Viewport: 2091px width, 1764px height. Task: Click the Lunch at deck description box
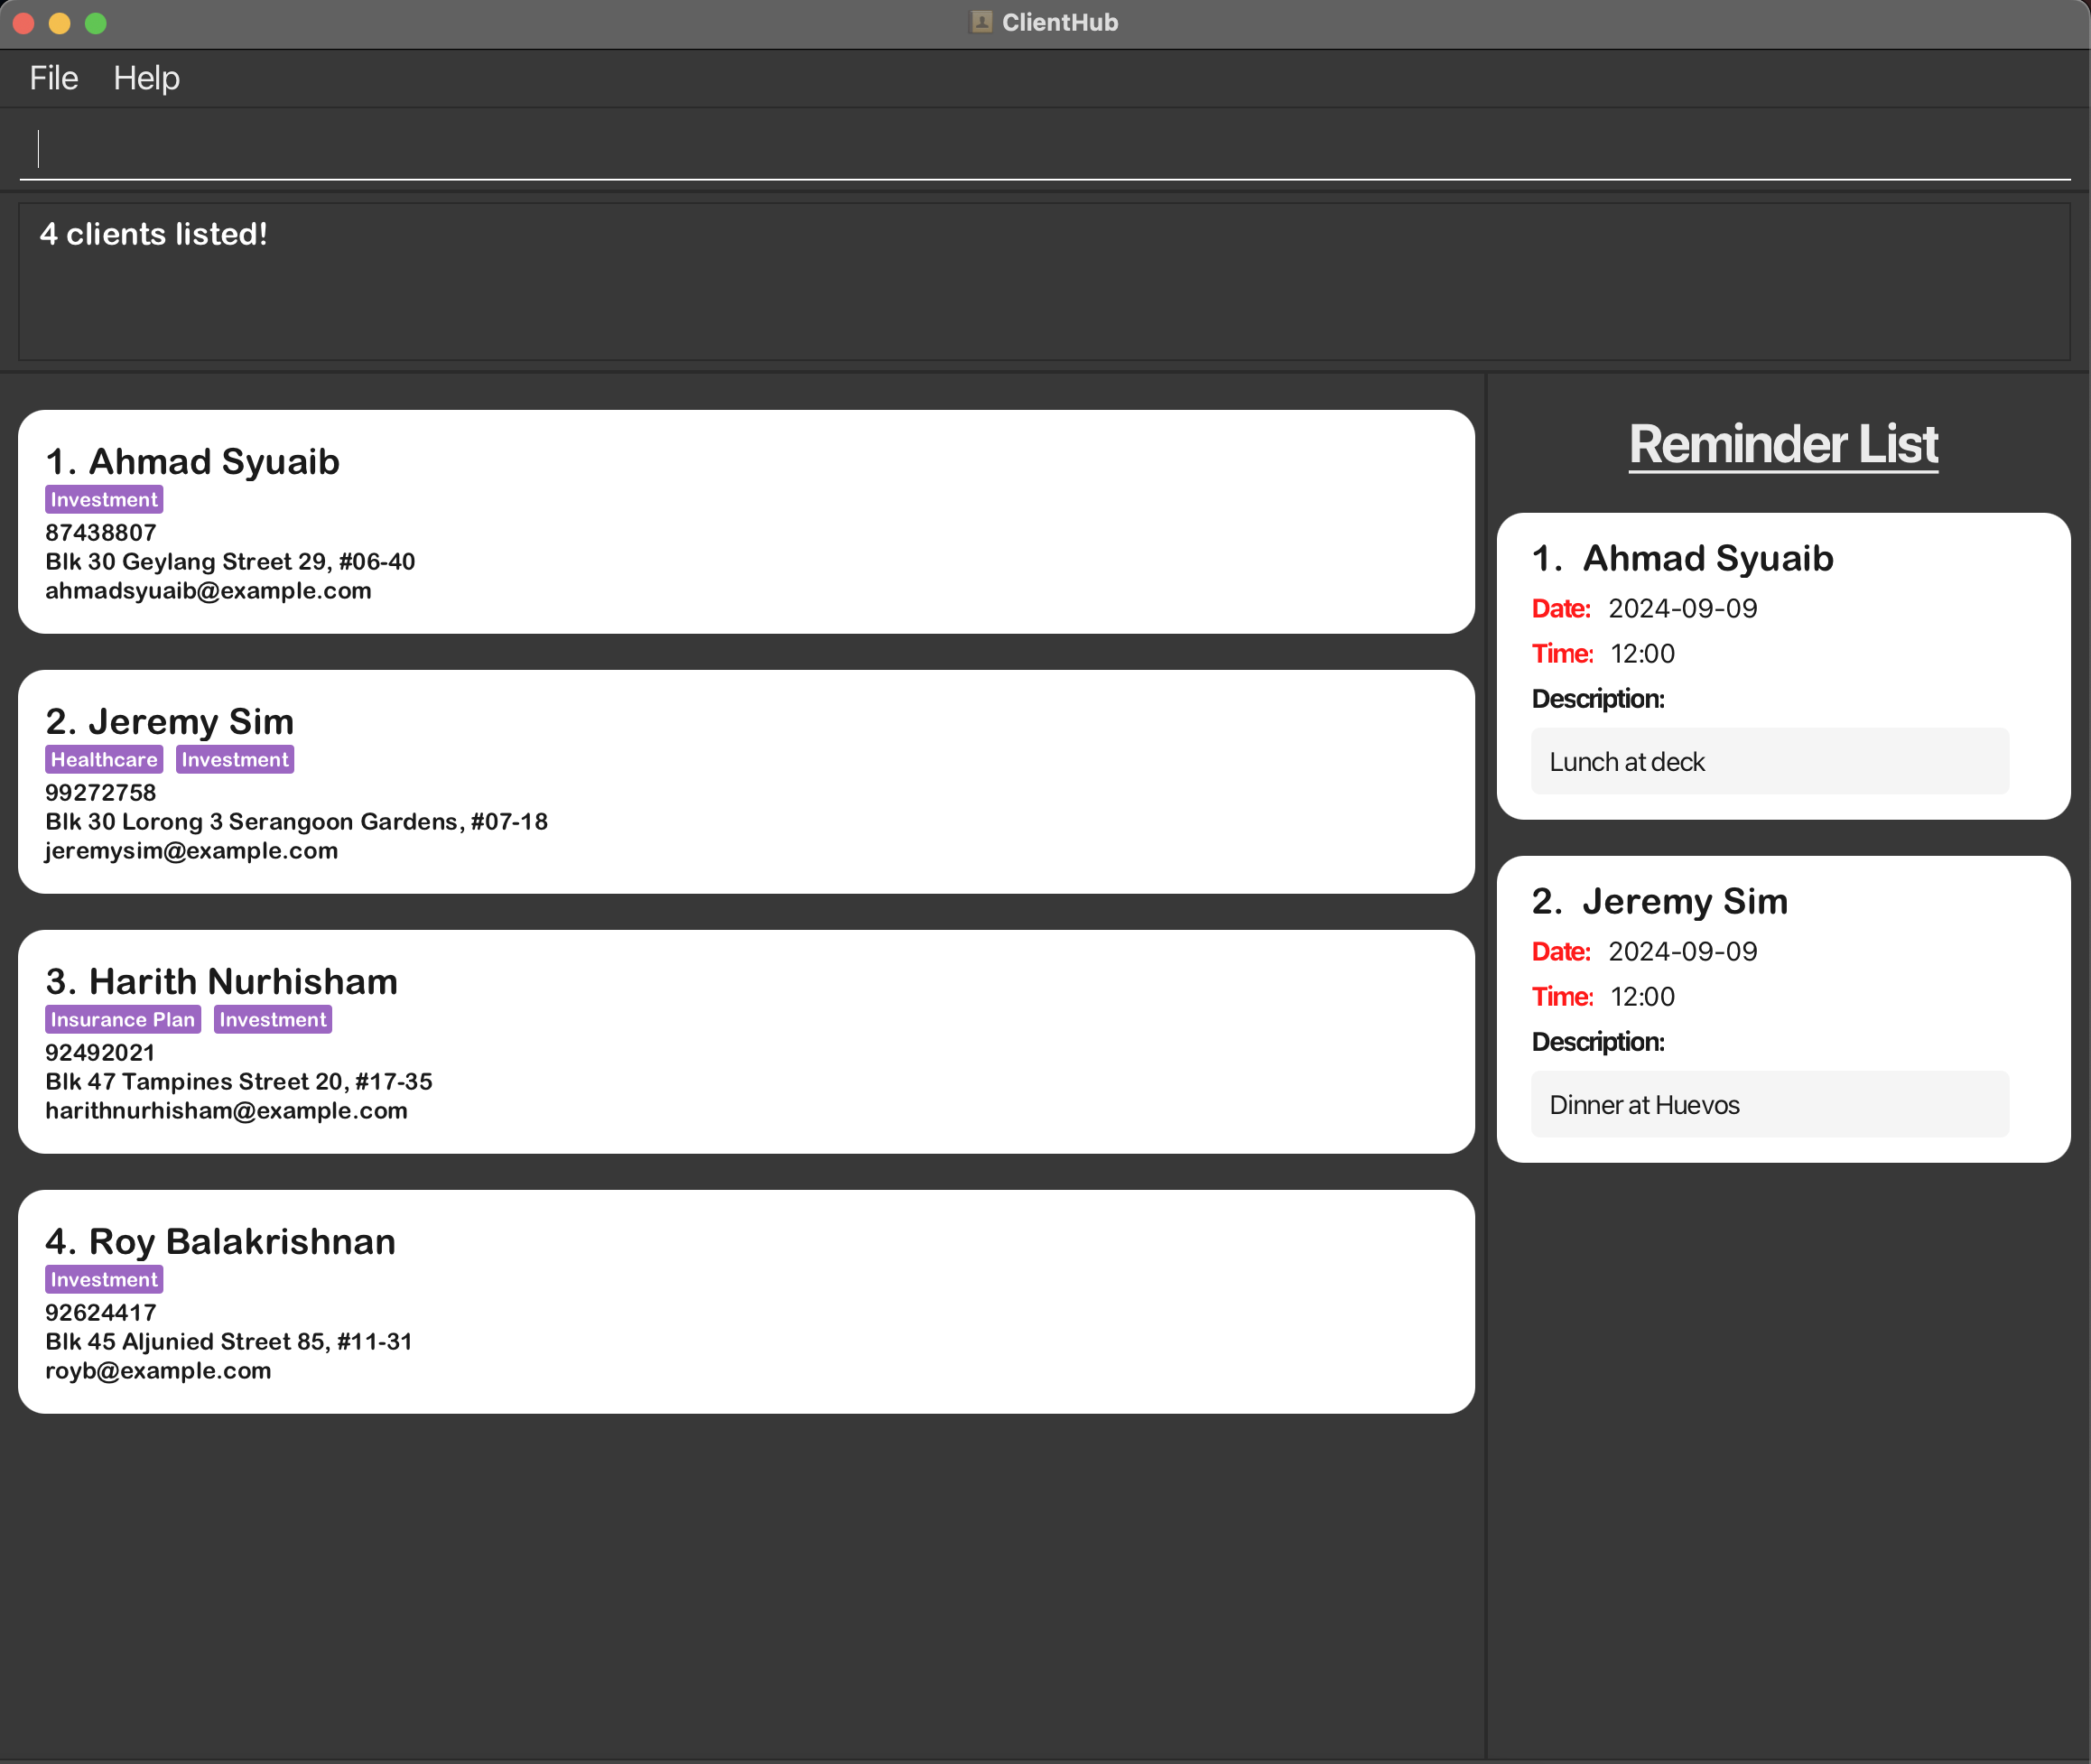pyautogui.click(x=1769, y=761)
